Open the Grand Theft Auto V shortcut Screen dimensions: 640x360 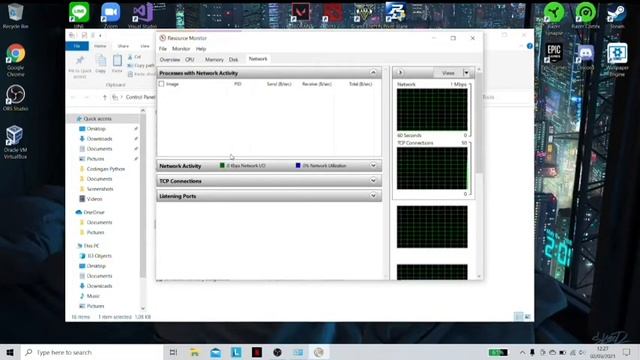364,14
